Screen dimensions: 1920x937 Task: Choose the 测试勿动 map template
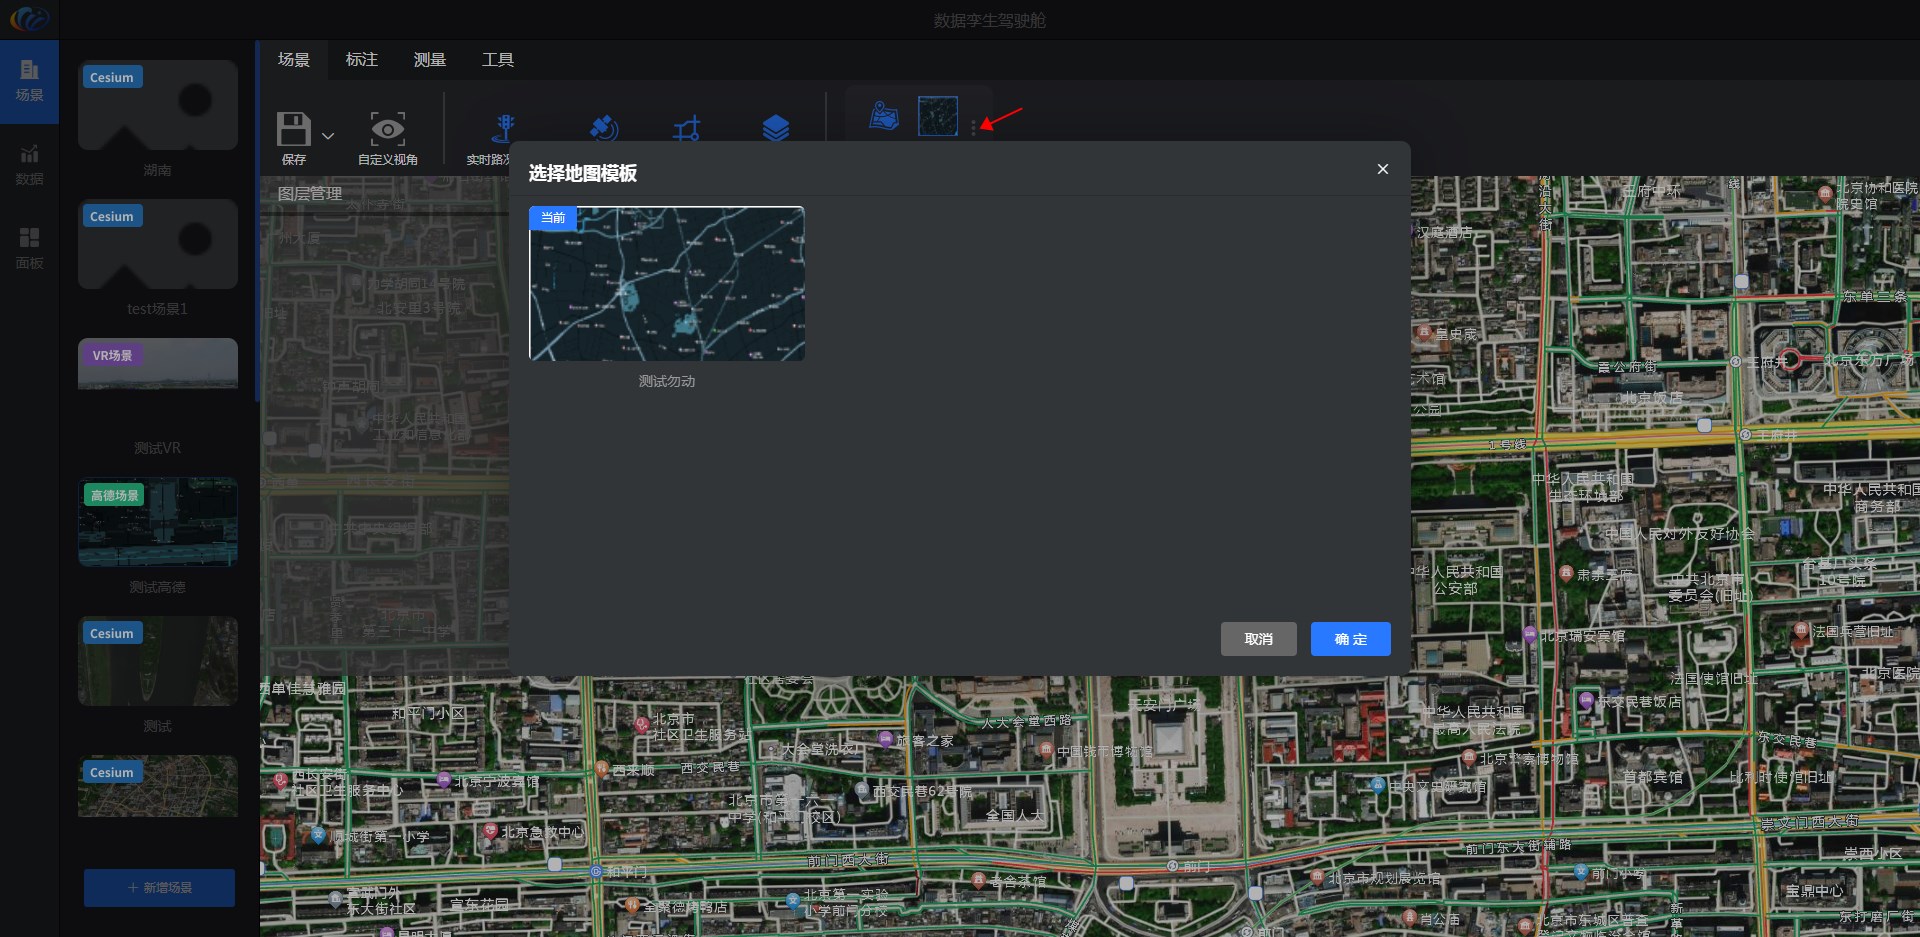(x=666, y=284)
